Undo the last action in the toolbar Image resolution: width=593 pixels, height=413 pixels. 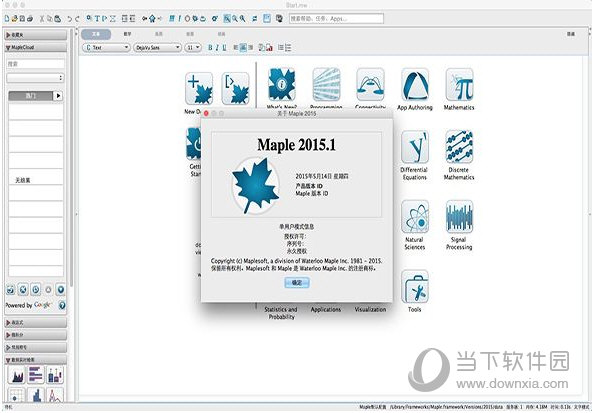pyautogui.click(x=70, y=18)
